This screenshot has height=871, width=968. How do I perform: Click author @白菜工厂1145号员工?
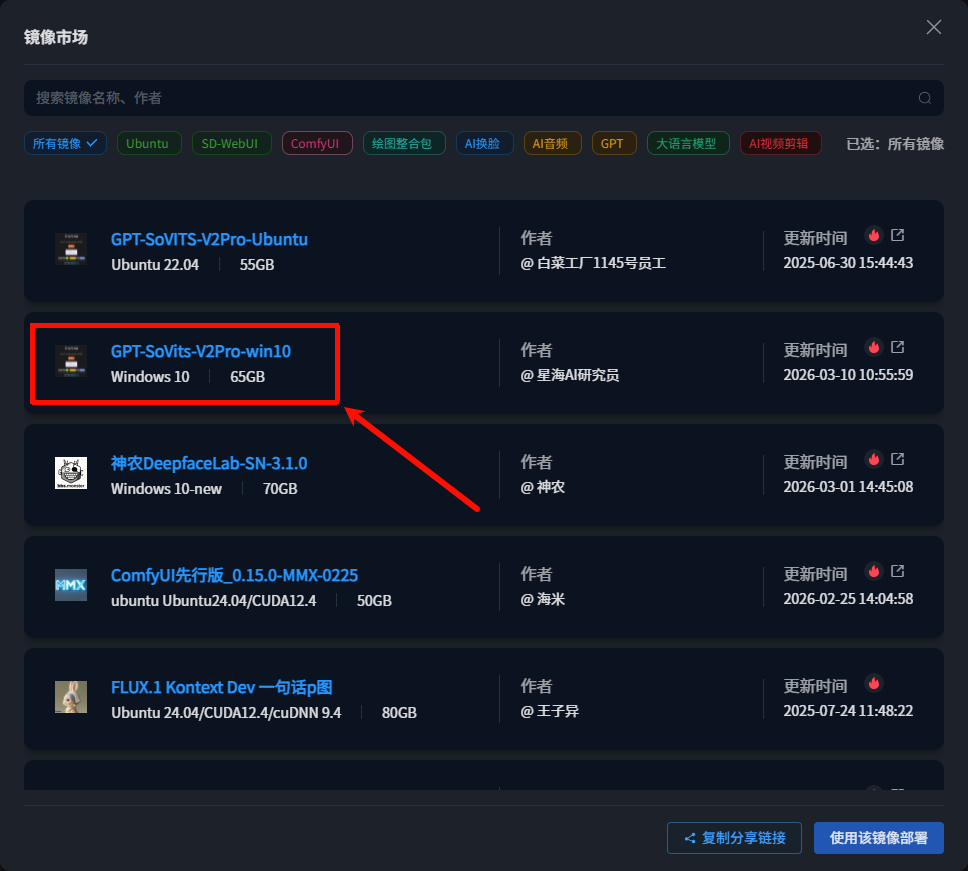pos(593,263)
